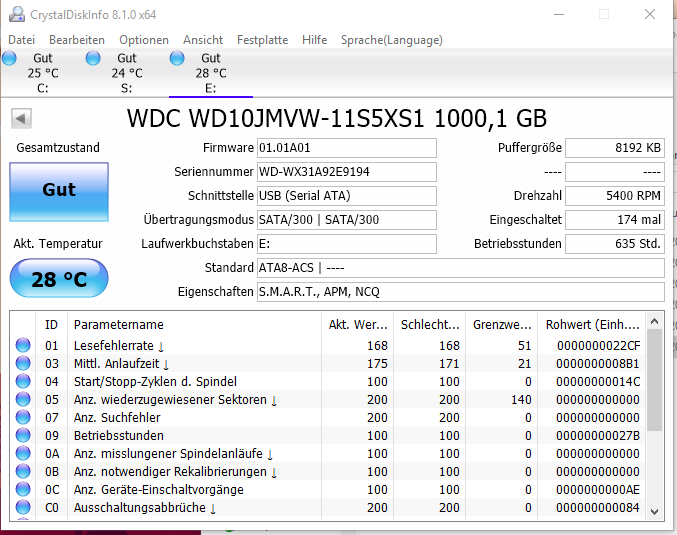Select the Anz. Suchfehler parameter
The height and width of the screenshot is (535, 677).
click(117, 418)
